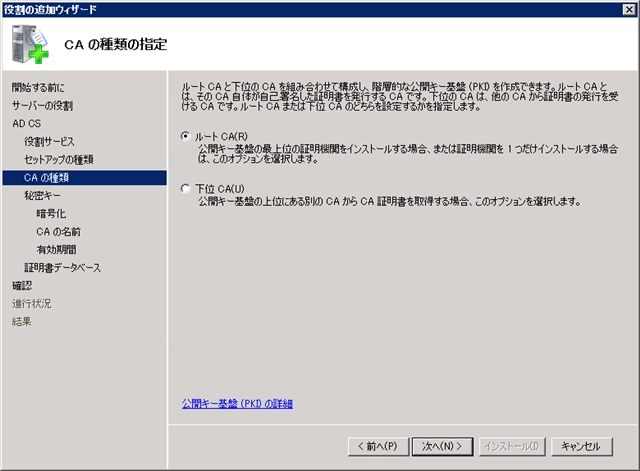Open the 公開キー基盤 (PKI) の詳細 link
The height and width of the screenshot is (471, 640).
coord(237,404)
